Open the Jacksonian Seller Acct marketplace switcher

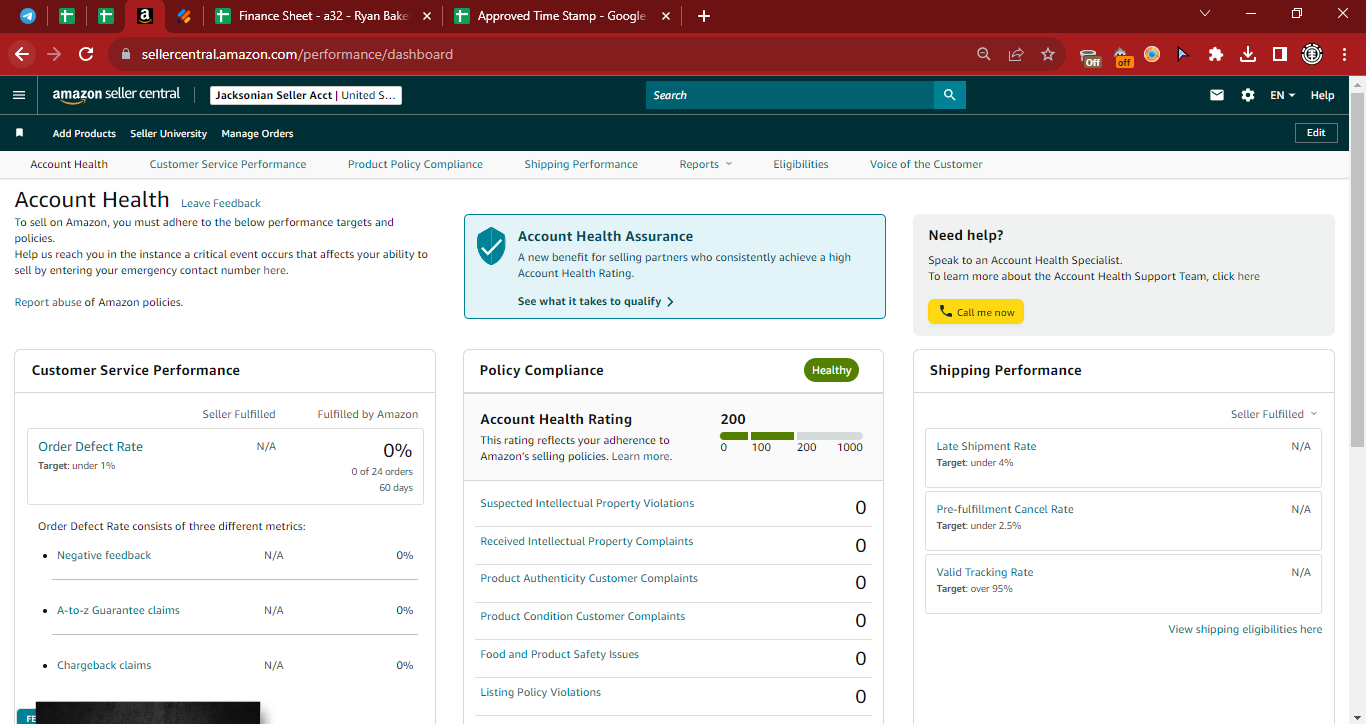pyautogui.click(x=306, y=95)
